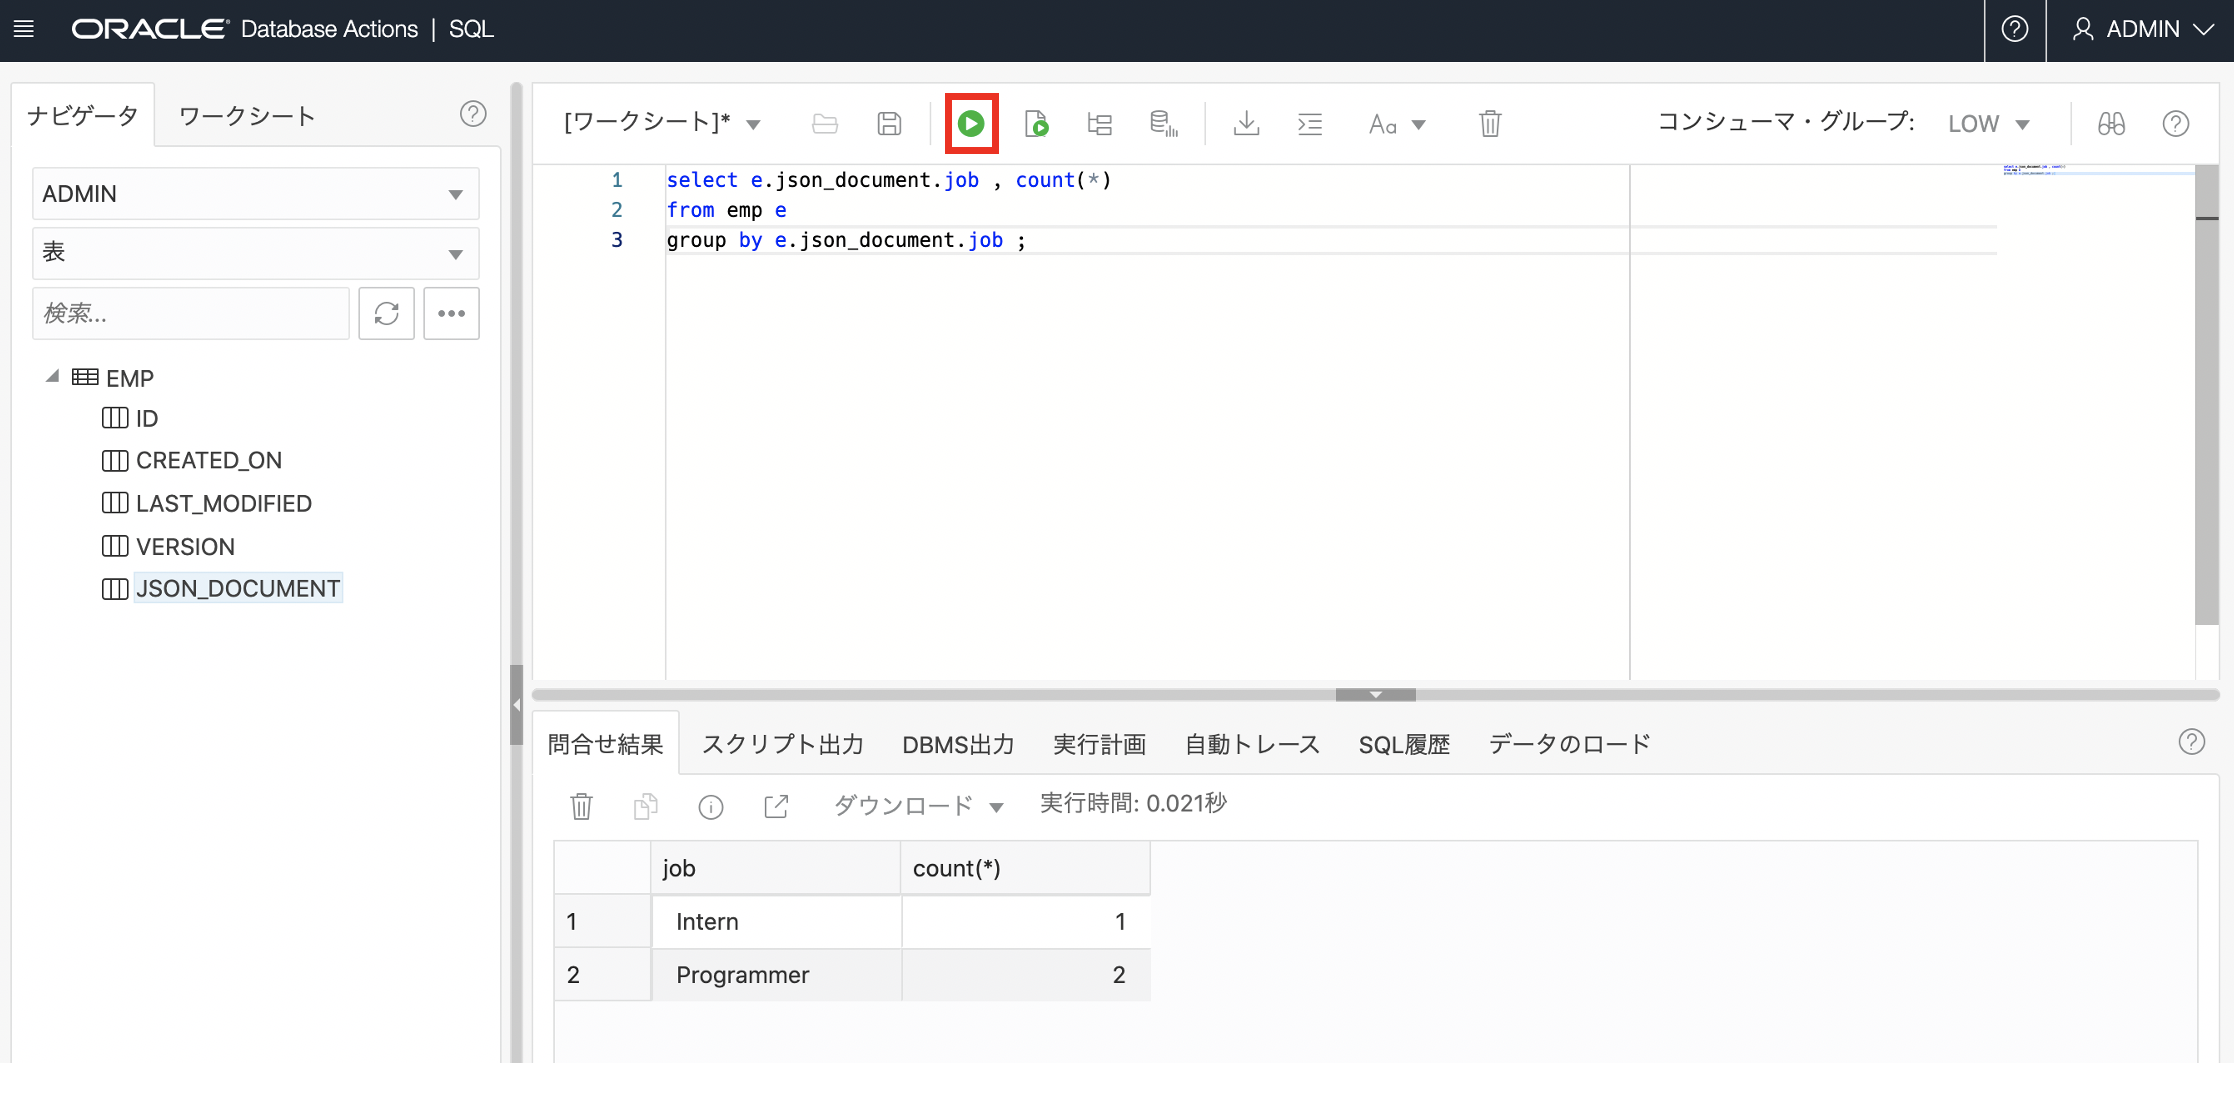Switch to the スクリプト出力 tab
The width and height of the screenshot is (2234, 1104).
(782, 745)
